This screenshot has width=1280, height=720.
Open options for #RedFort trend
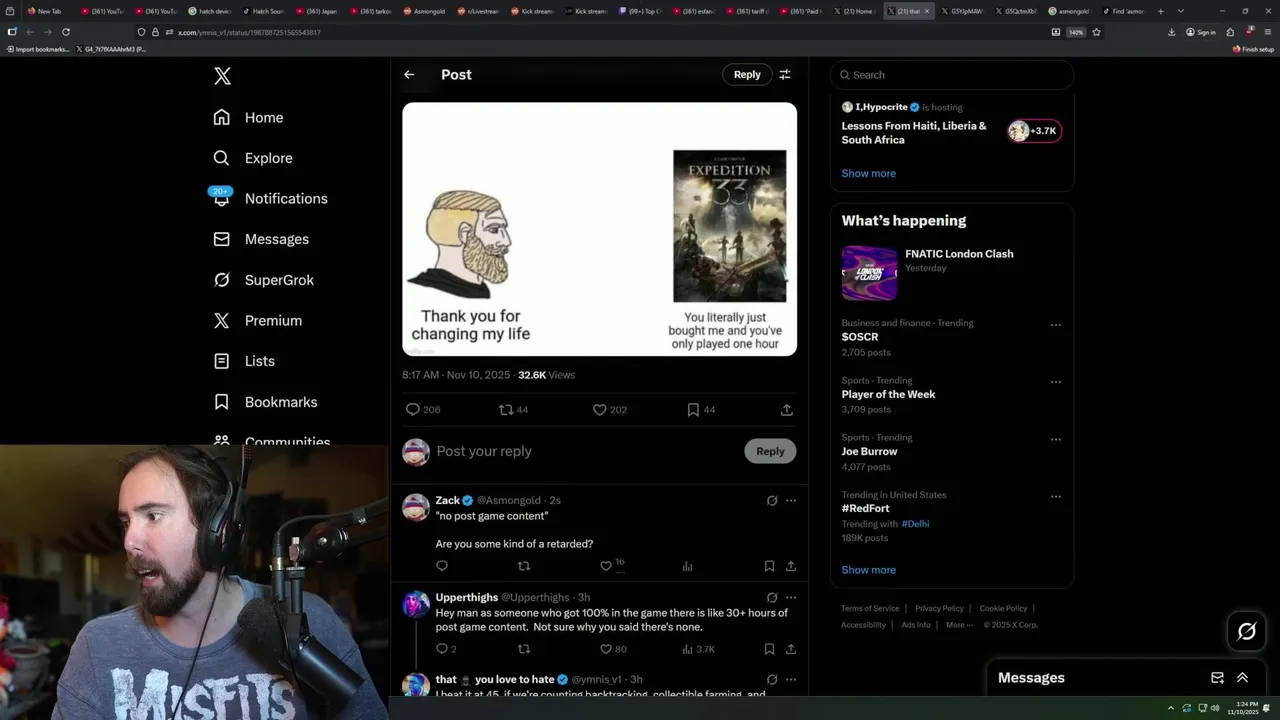[x=1056, y=497]
